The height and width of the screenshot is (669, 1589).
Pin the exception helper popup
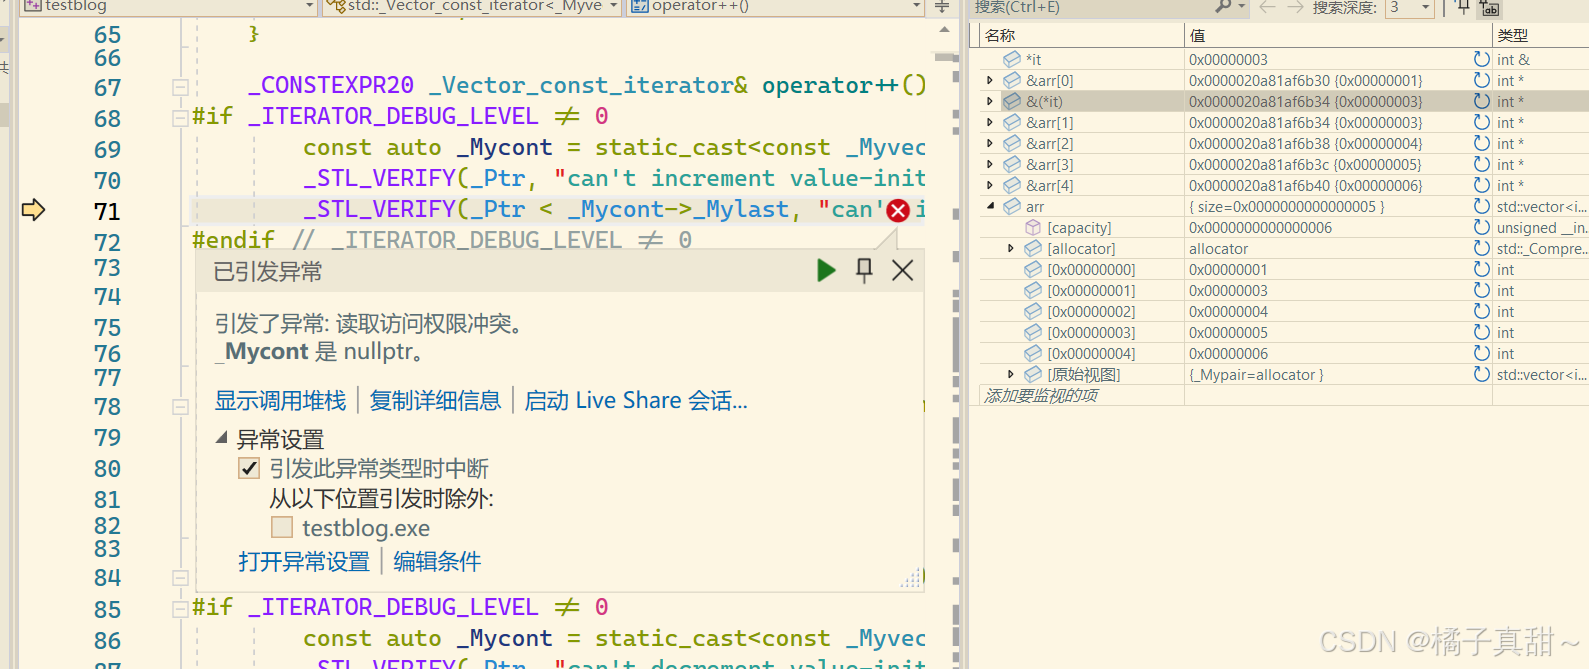point(864,270)
